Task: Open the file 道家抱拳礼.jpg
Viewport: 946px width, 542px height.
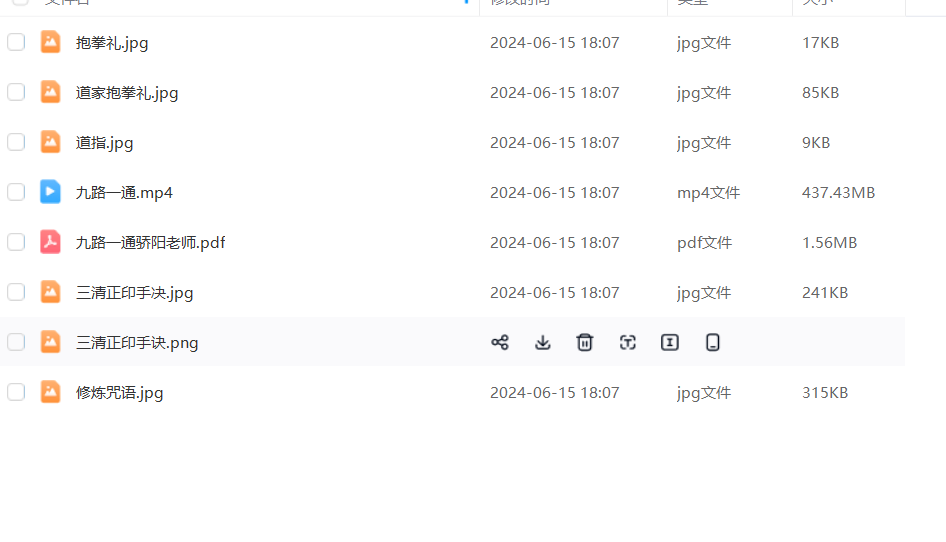Action: click(x=127, y=93)
